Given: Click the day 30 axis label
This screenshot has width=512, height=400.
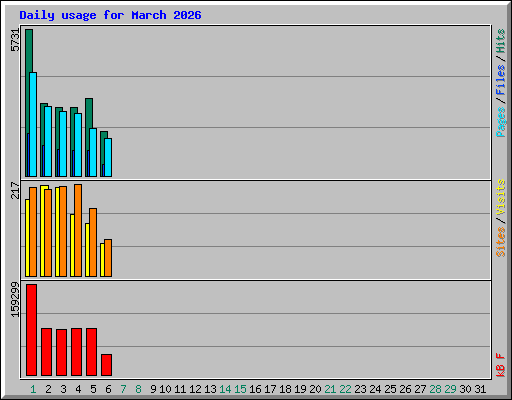Looking at the screenshot, I should tap(465, 389).
